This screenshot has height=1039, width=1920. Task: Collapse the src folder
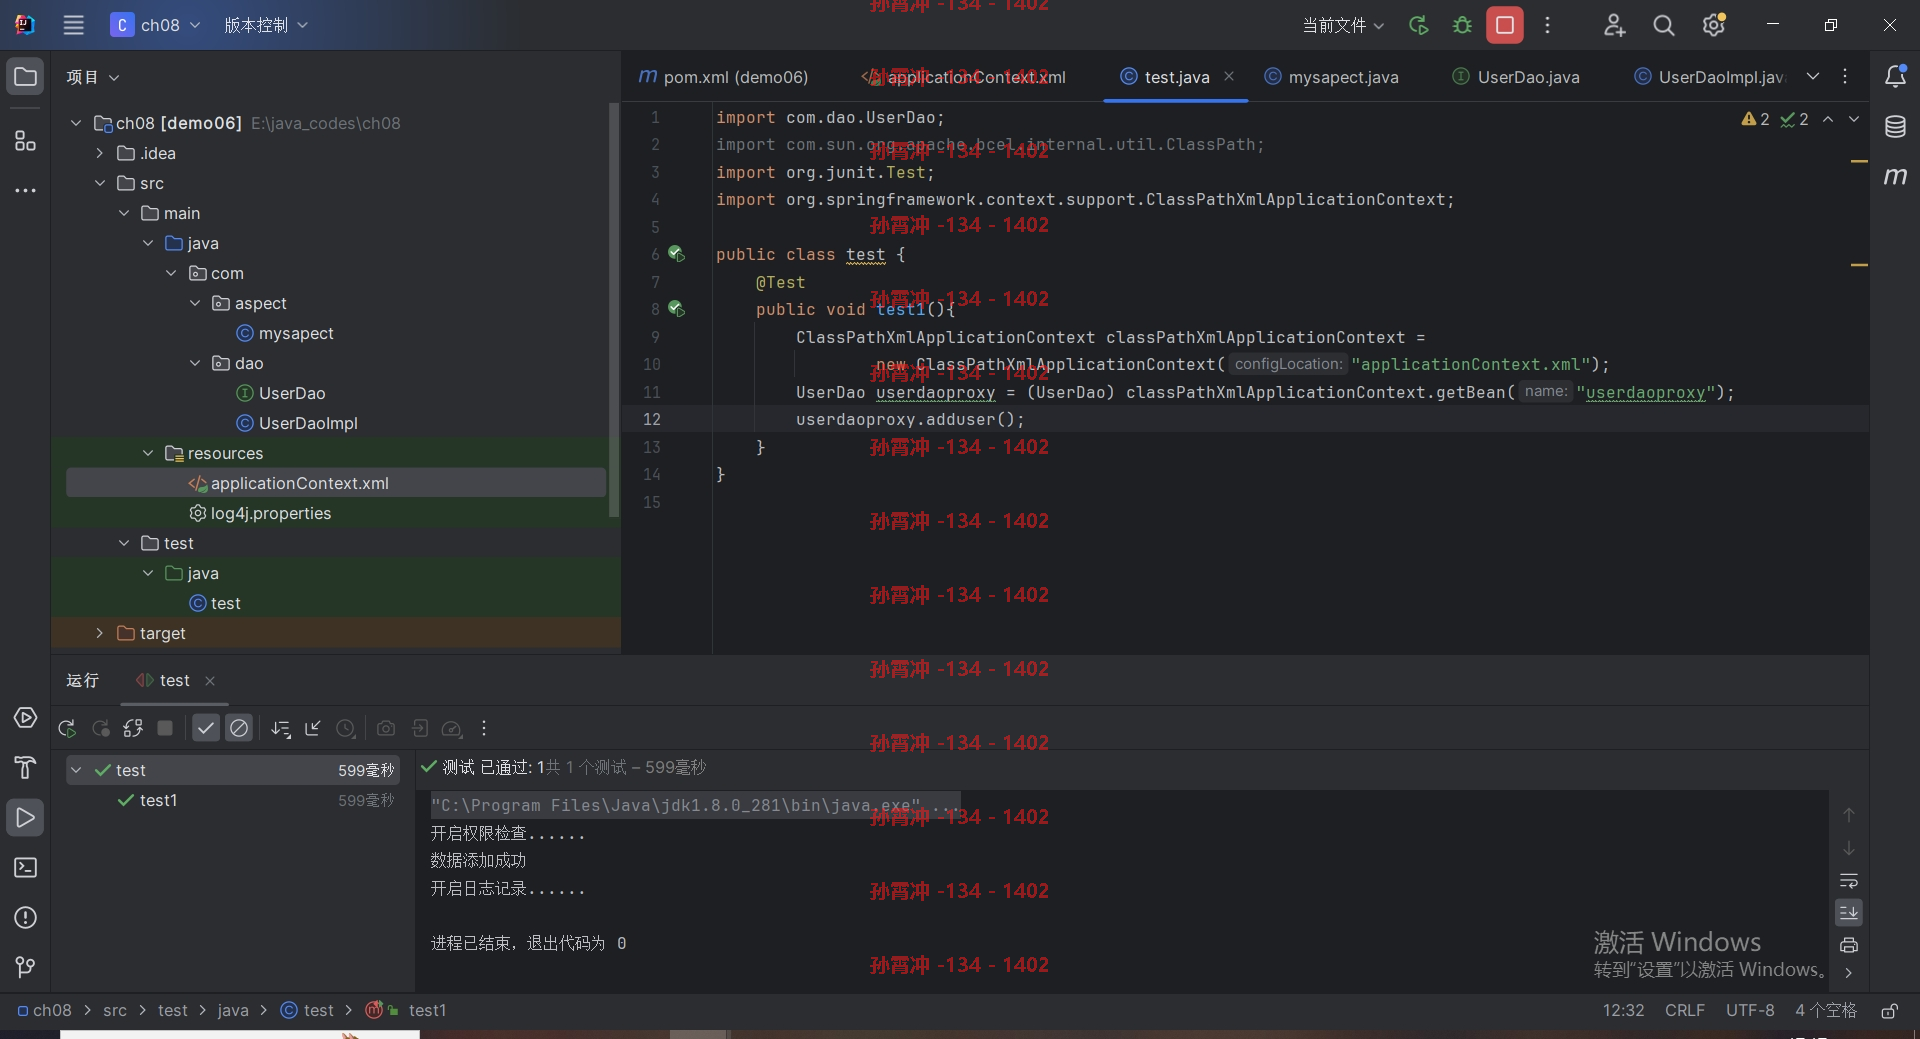click(x=99, y=183)
